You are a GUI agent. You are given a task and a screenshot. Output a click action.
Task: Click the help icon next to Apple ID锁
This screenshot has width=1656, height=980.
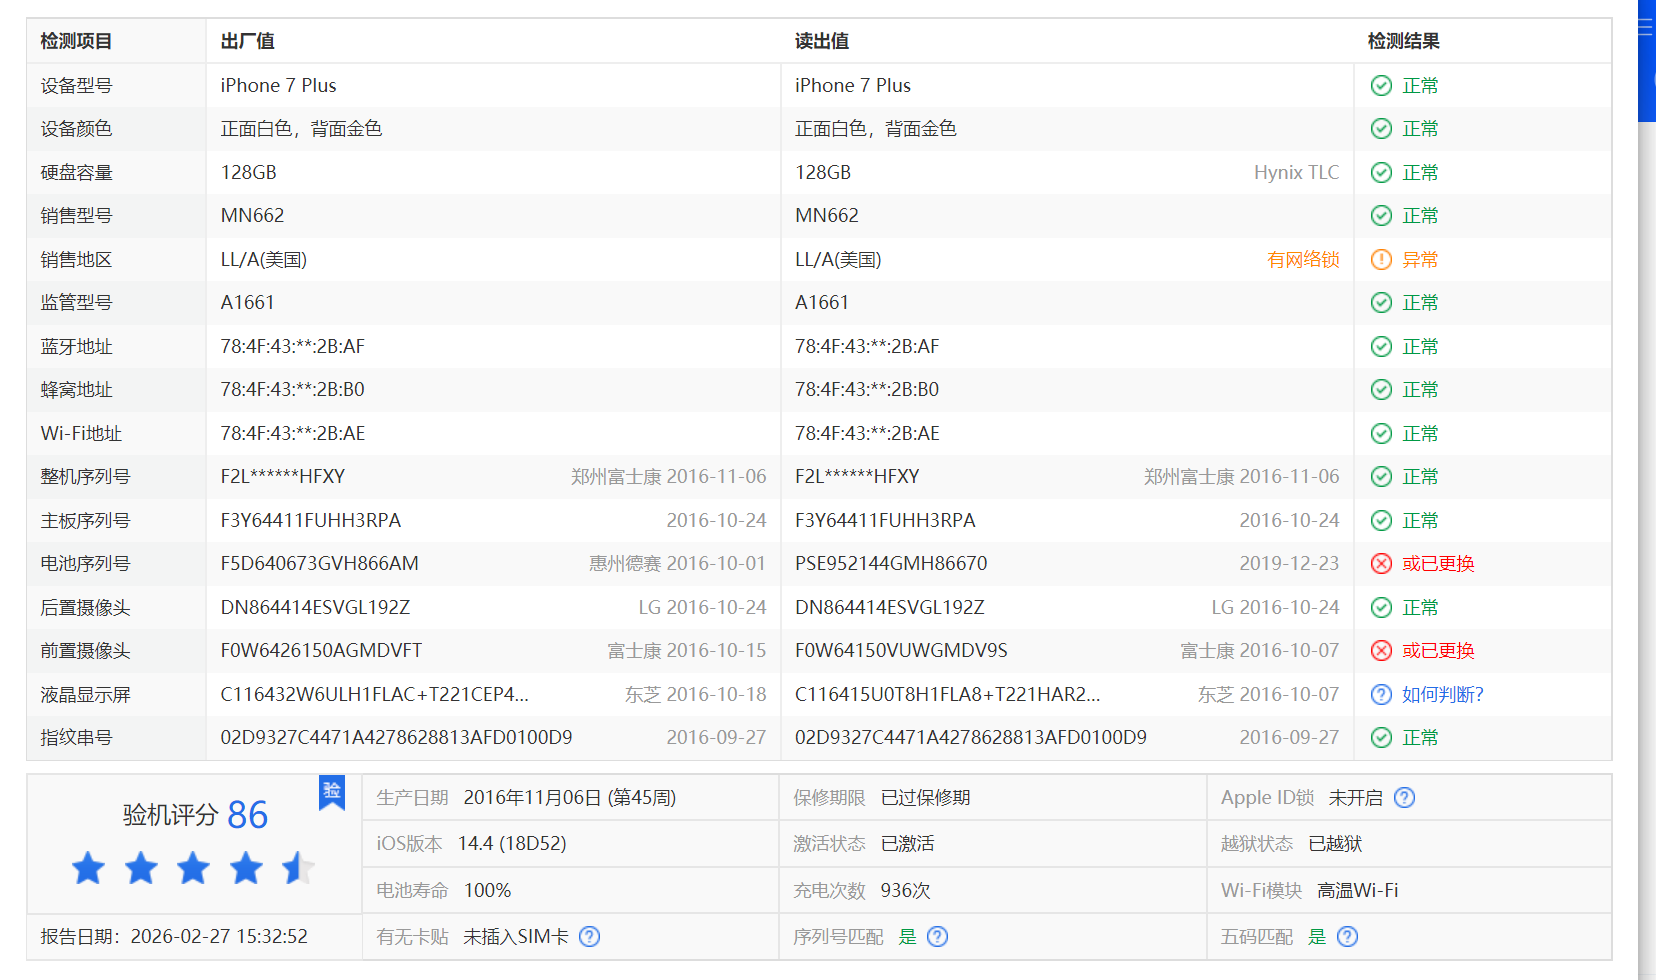[1404, 798]
